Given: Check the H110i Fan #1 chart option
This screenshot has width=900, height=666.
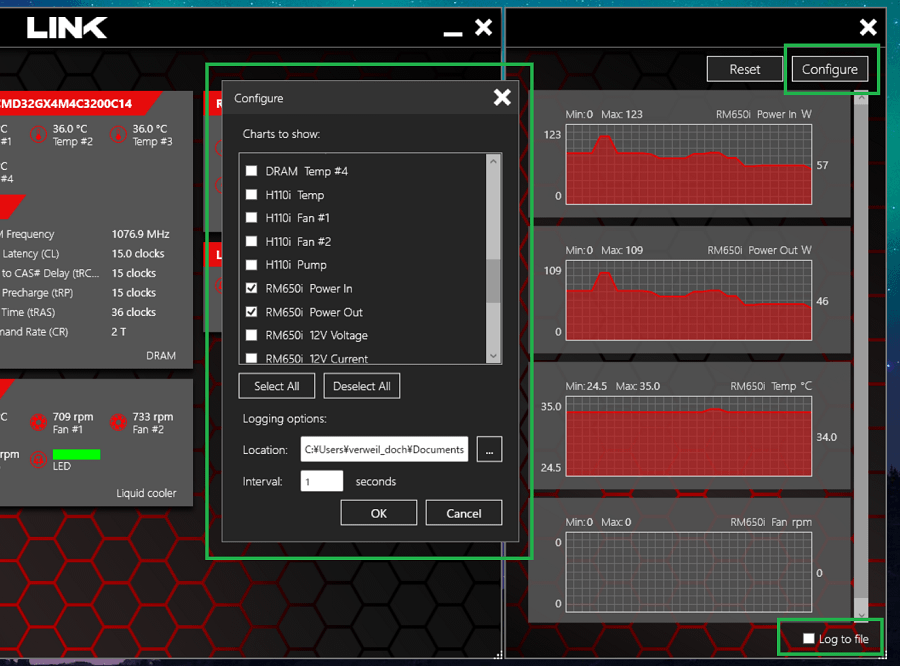Looking at the screenshot, I should click(251, 218).
